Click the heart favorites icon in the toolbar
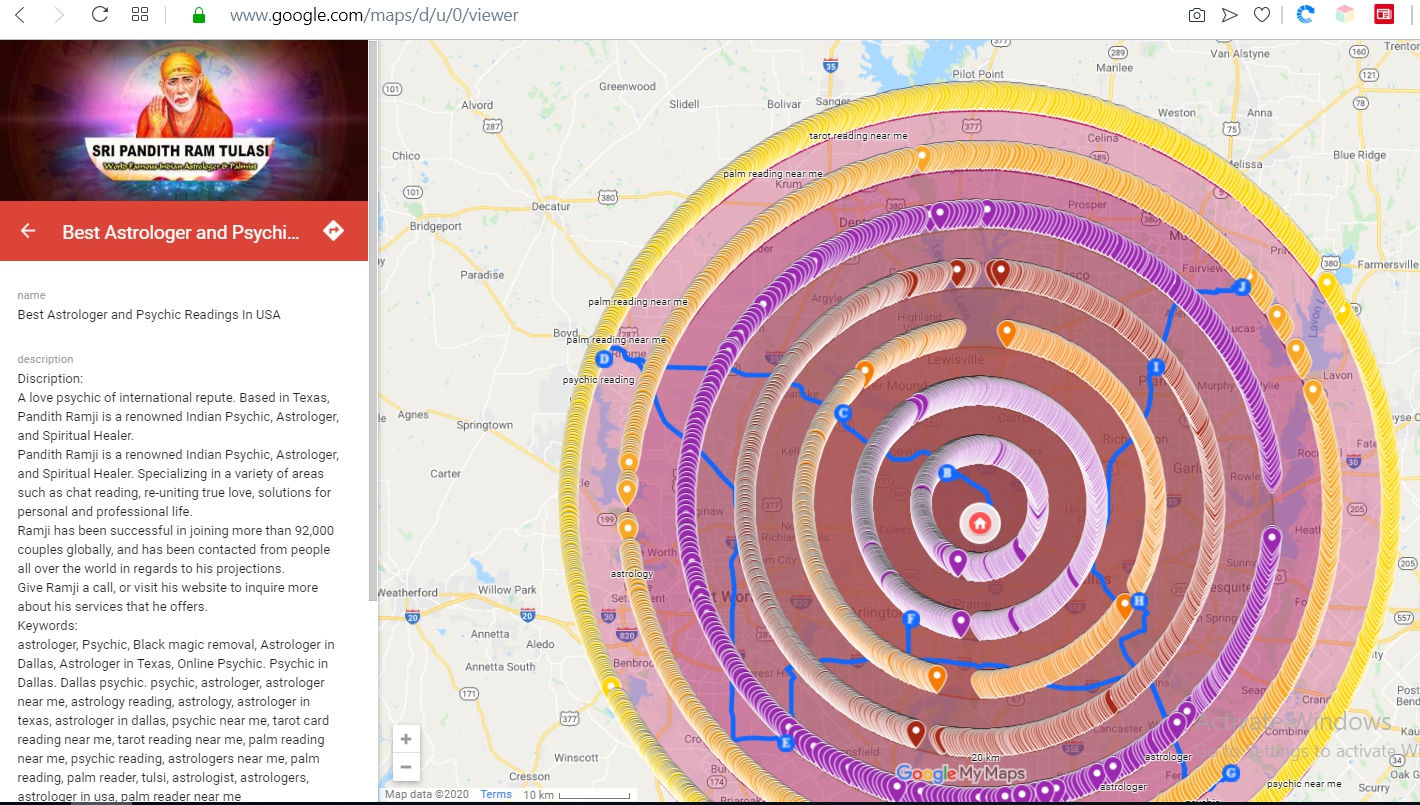Image resolution: width=1420 pixels, height=805 pixels. click(x=1262, y=14)
